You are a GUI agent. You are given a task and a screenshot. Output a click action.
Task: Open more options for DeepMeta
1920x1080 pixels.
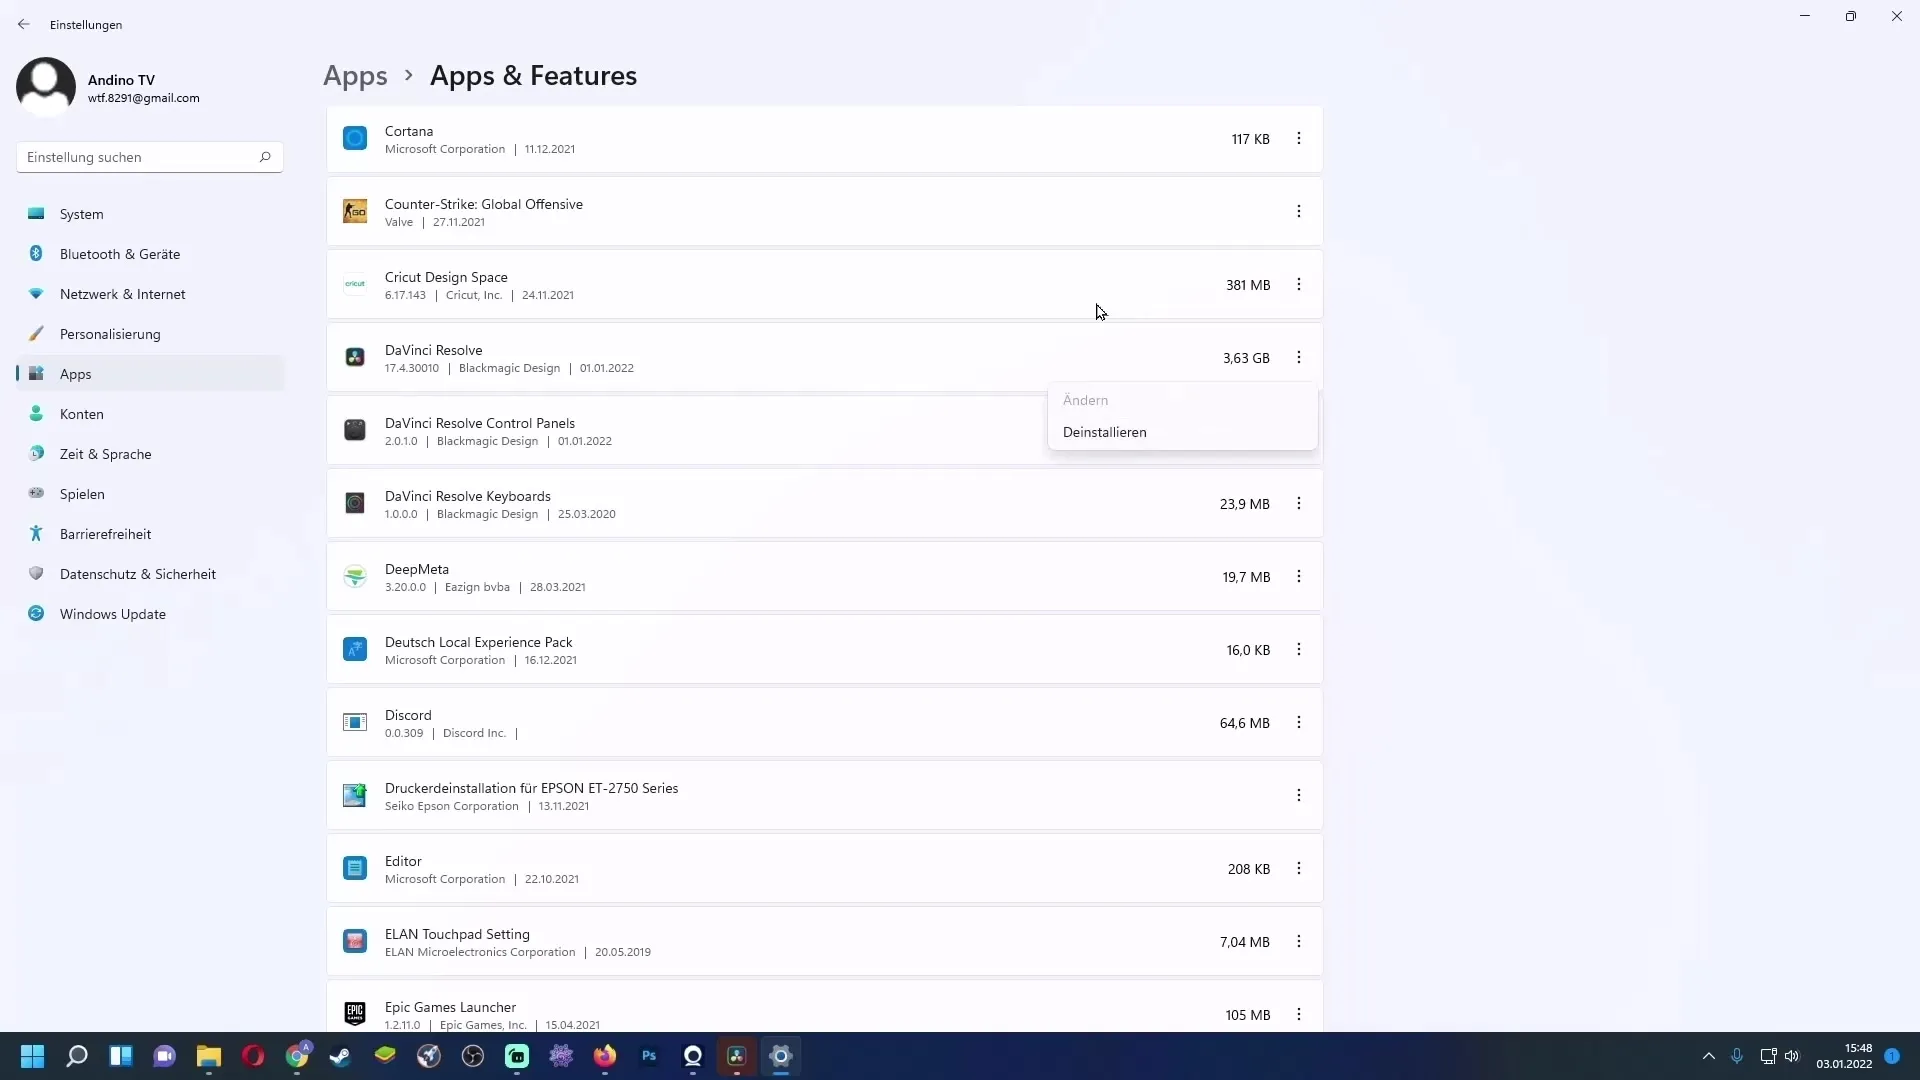pos(1298,577)
